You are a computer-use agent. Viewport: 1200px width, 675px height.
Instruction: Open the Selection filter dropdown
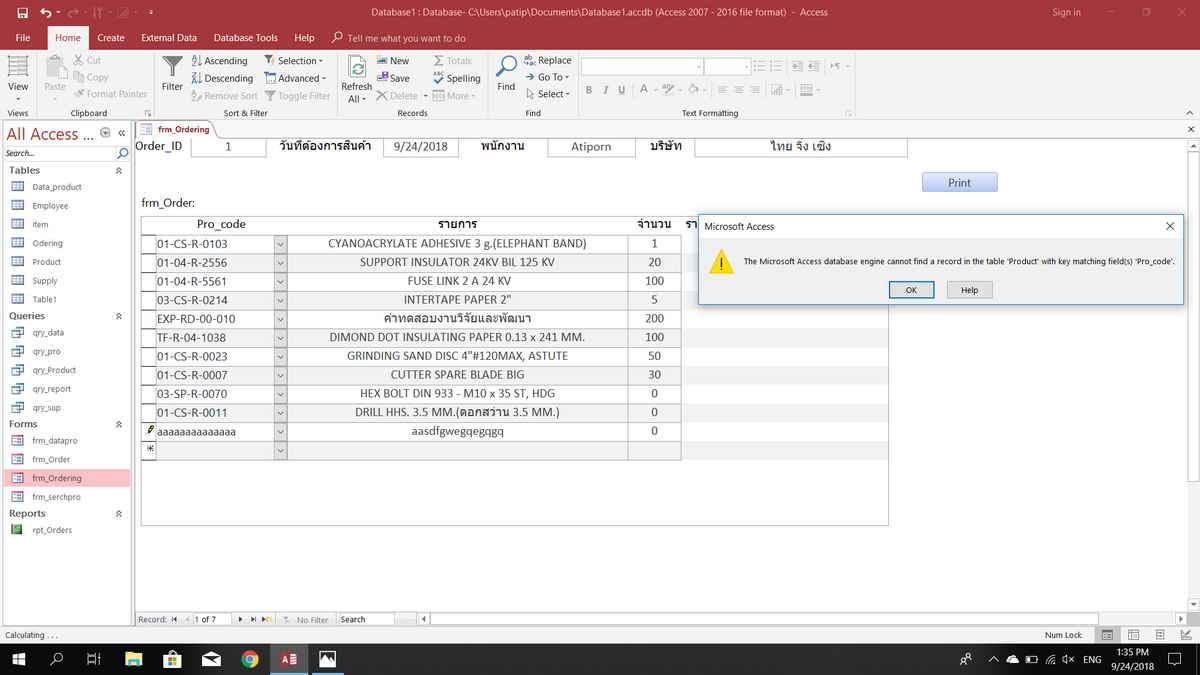pyautogui.click(x=294, y=60)
